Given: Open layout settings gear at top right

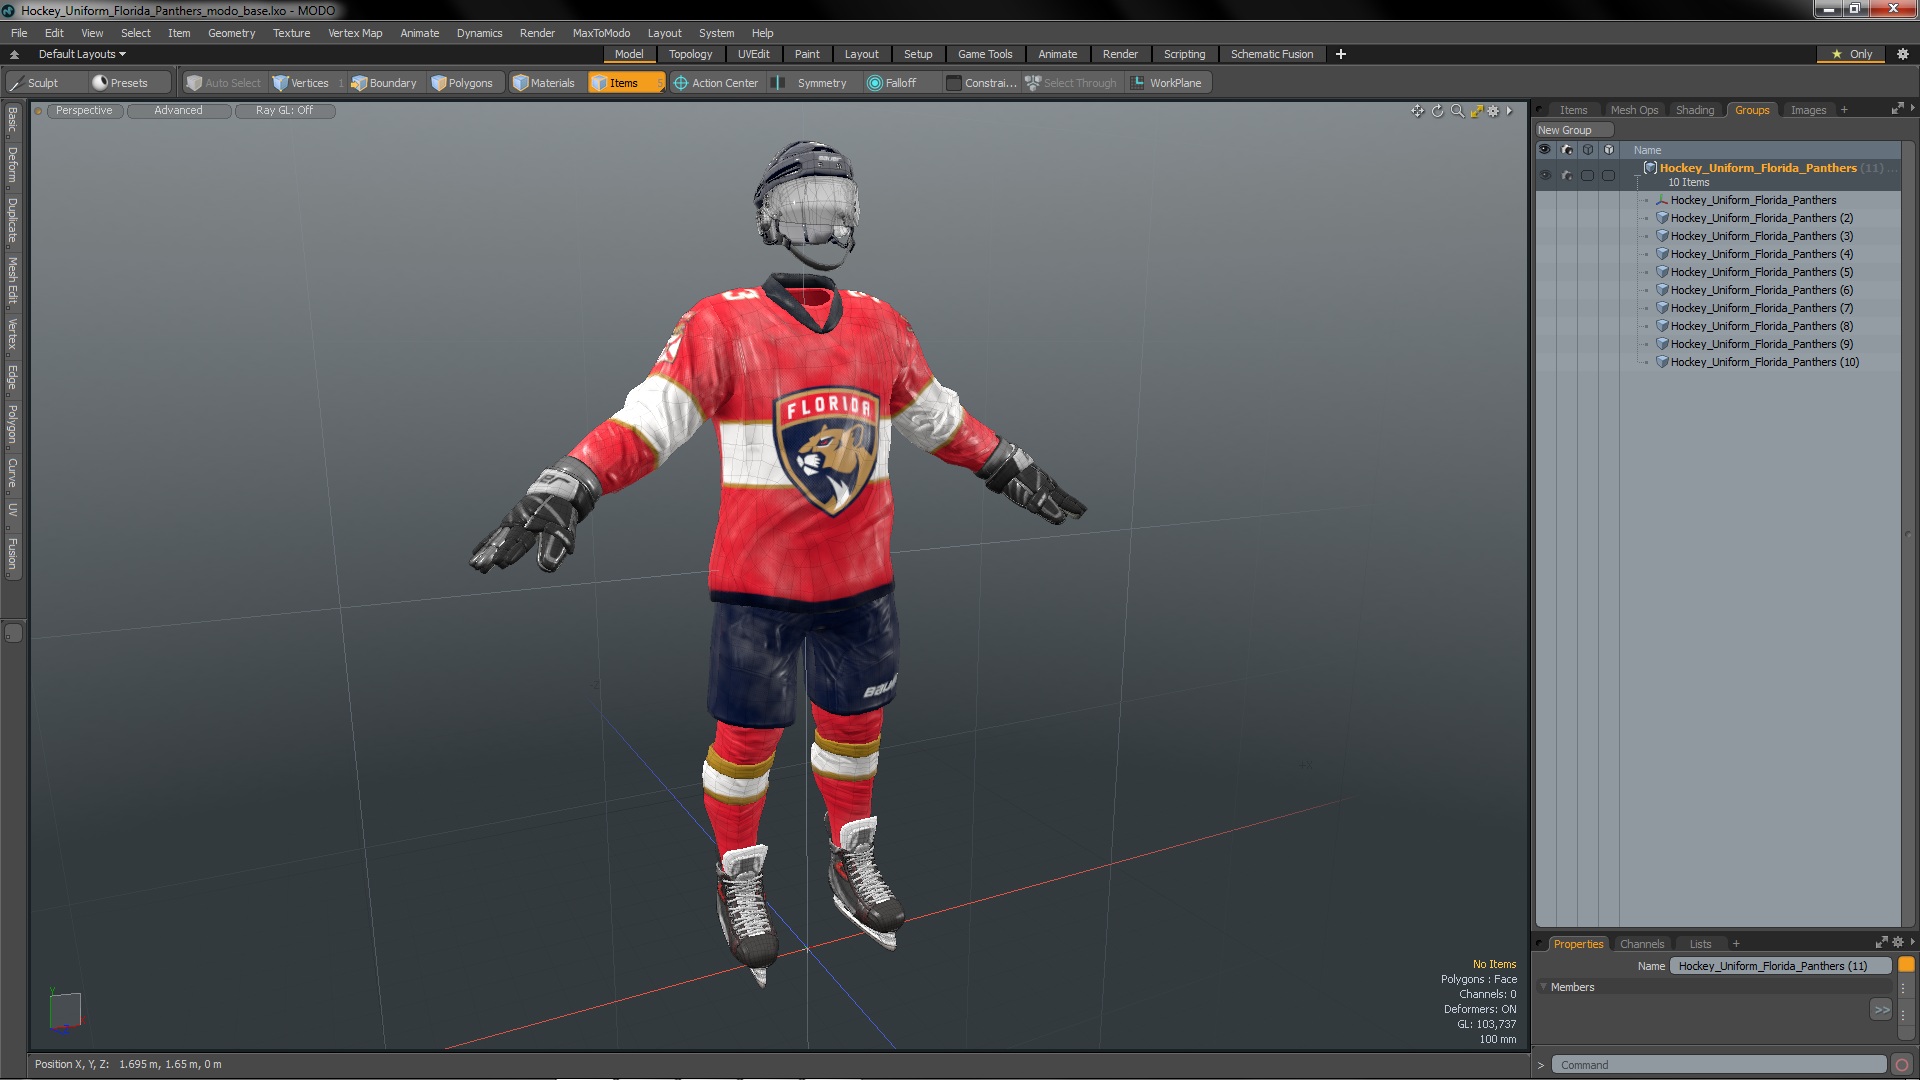Looking at the screenshot, I should pos(1903,54).
